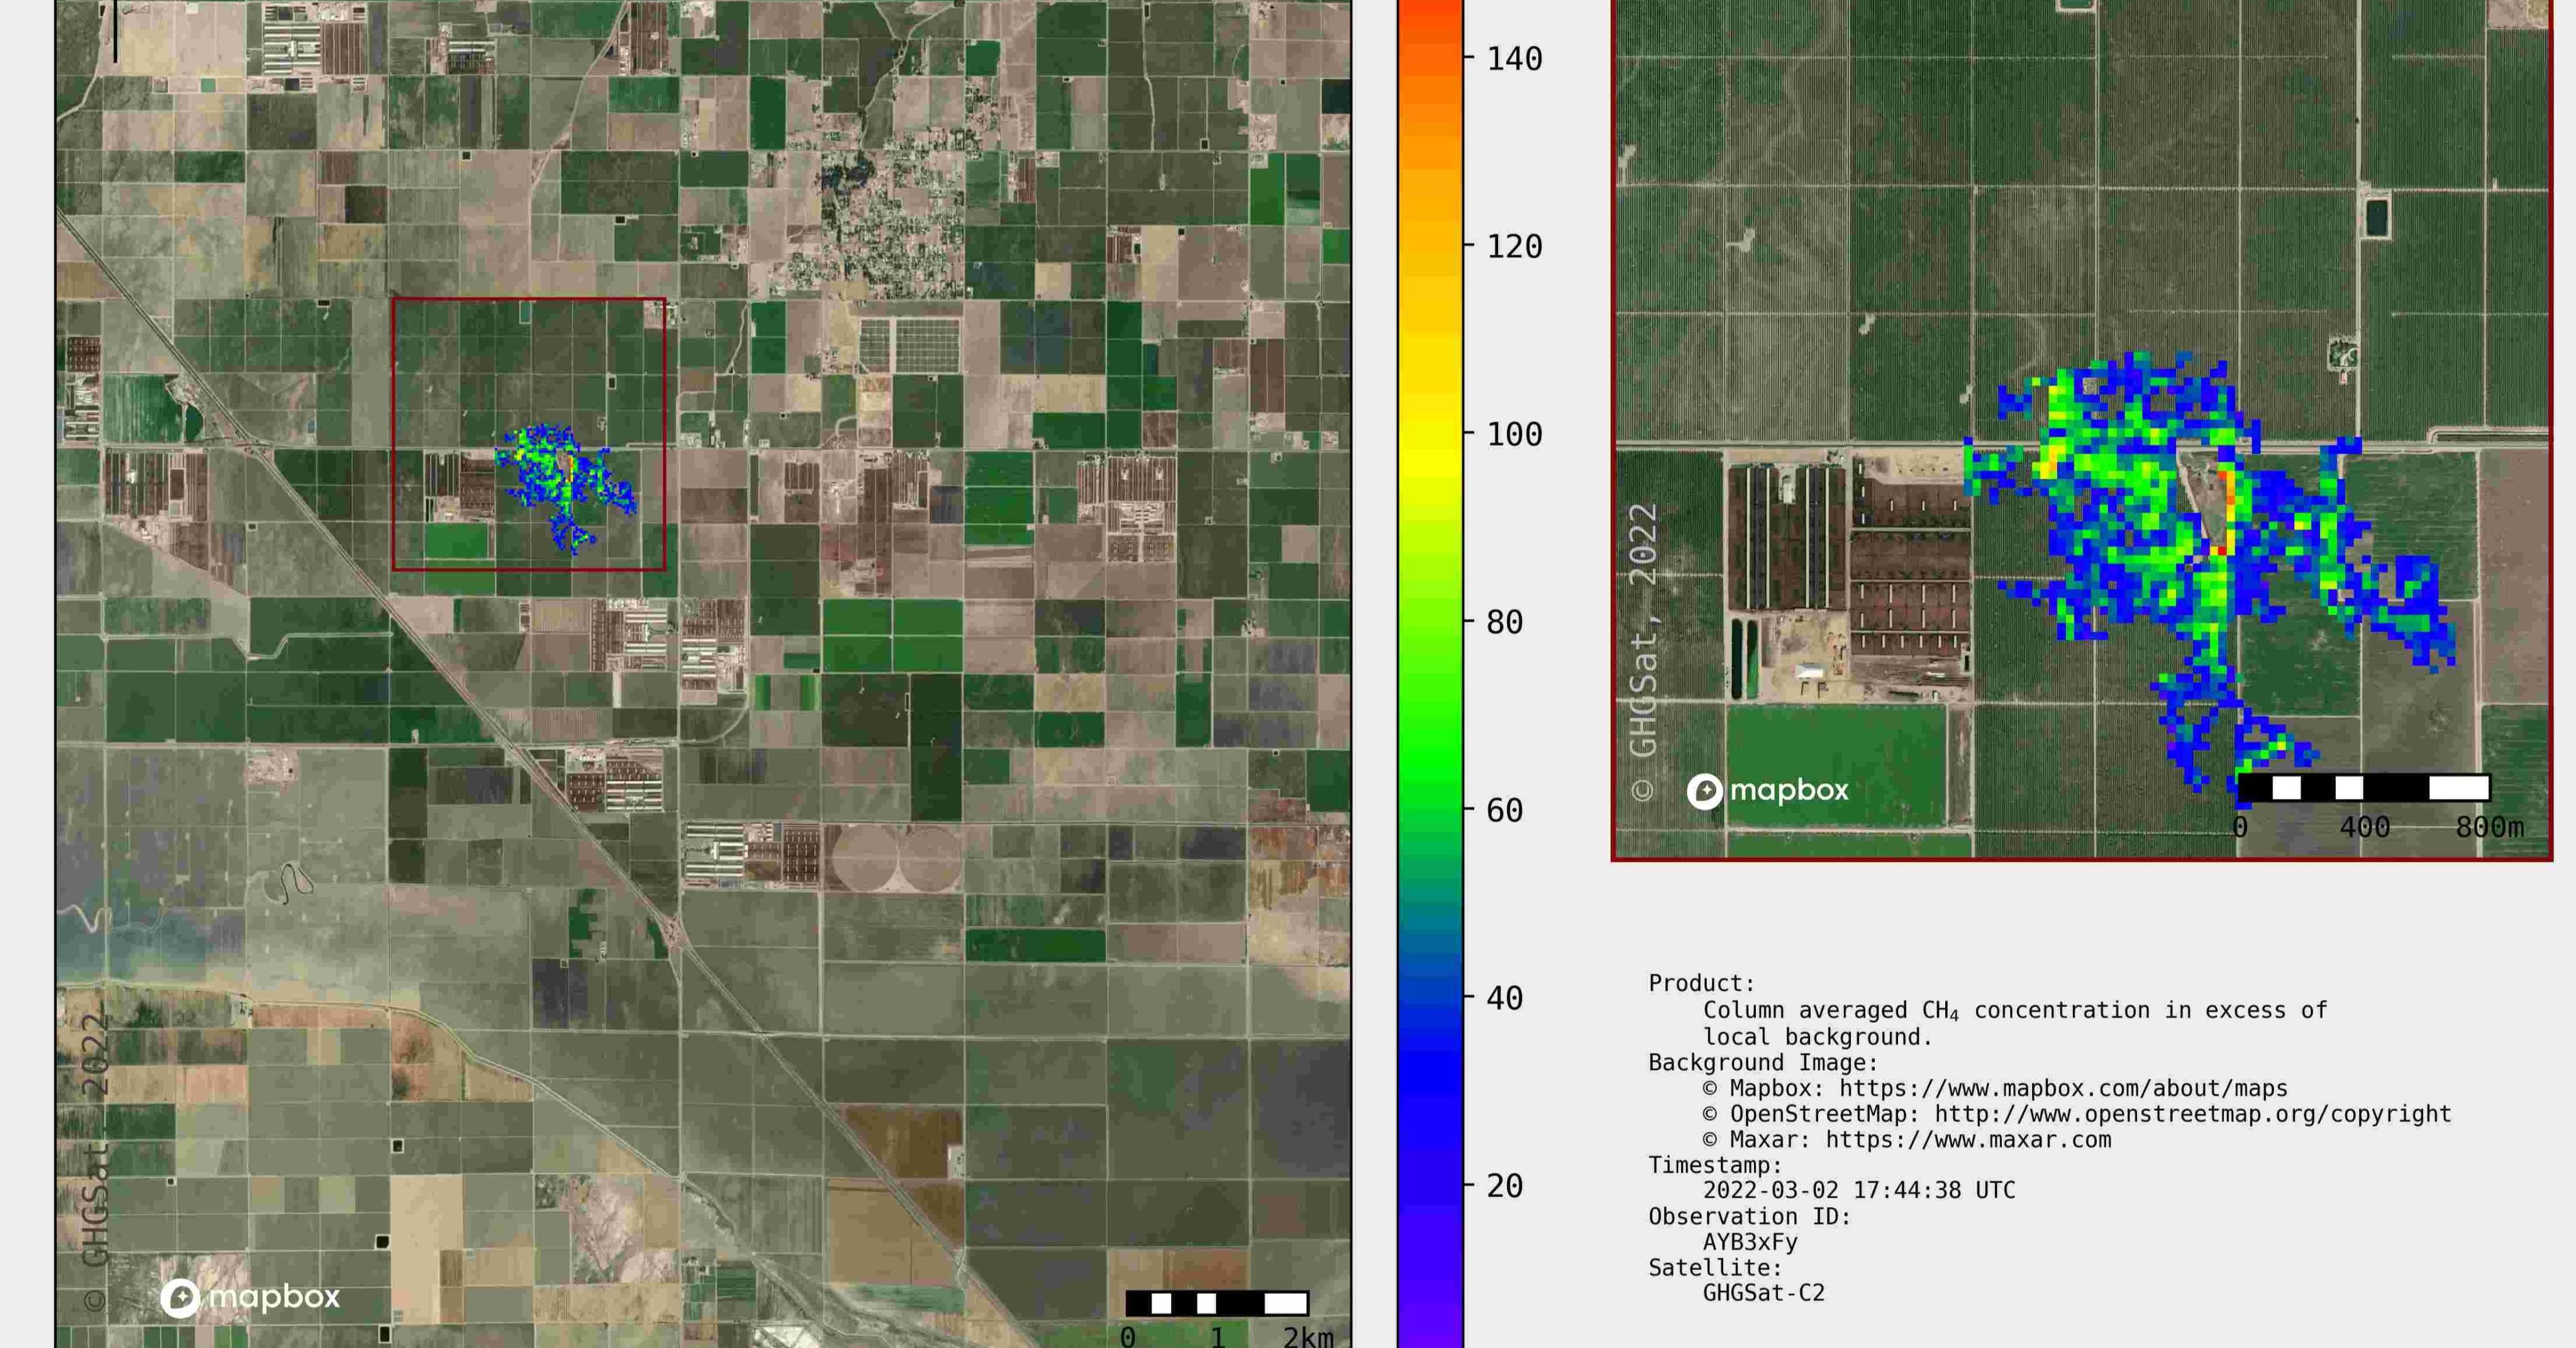
Task: Click the main map scale bar graphic
Action: click(1217, 1303)
